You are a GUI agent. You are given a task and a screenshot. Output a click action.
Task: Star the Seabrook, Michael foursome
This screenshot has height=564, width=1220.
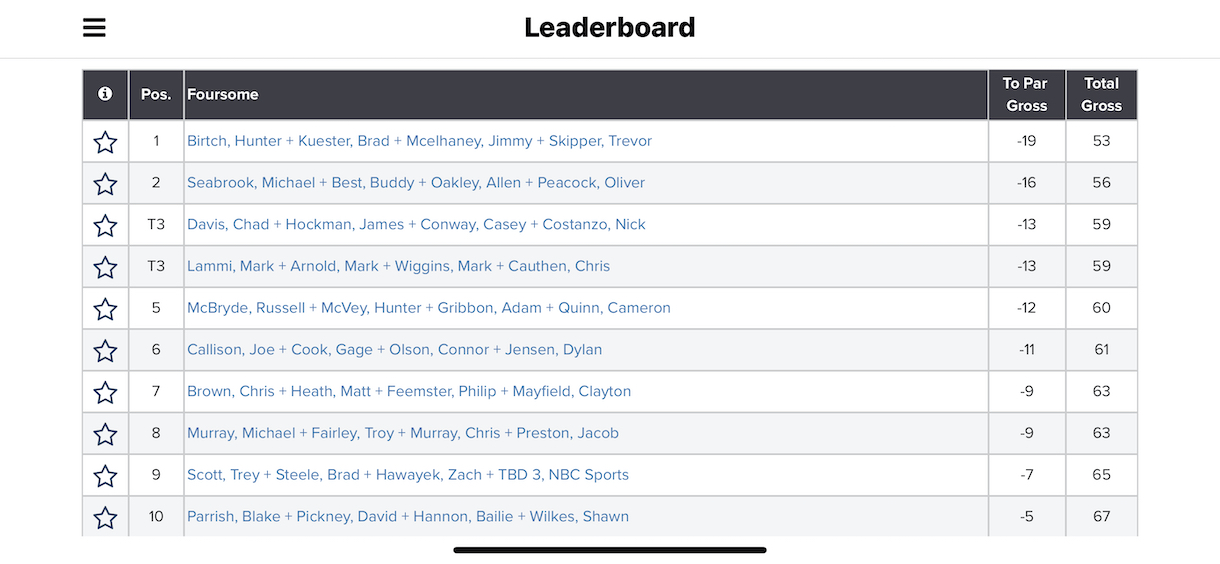(x=105, y=184)
